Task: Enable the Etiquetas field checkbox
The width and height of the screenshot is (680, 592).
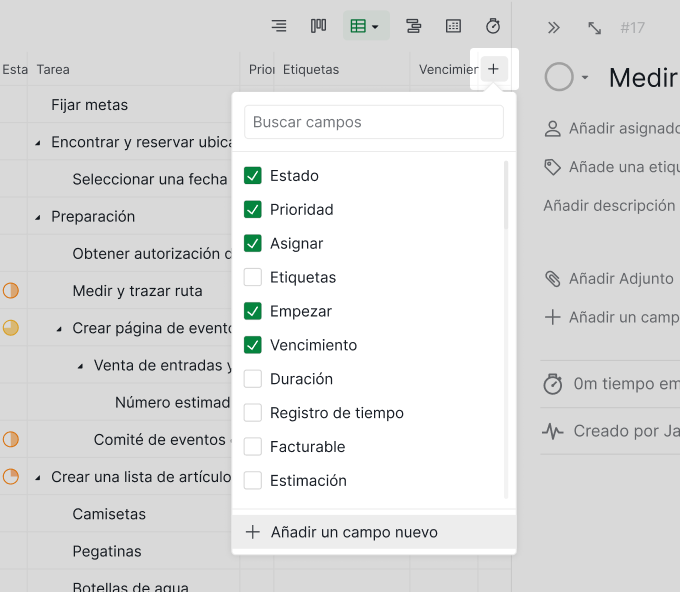Action: pyautogui.click(x=252, y=277)
